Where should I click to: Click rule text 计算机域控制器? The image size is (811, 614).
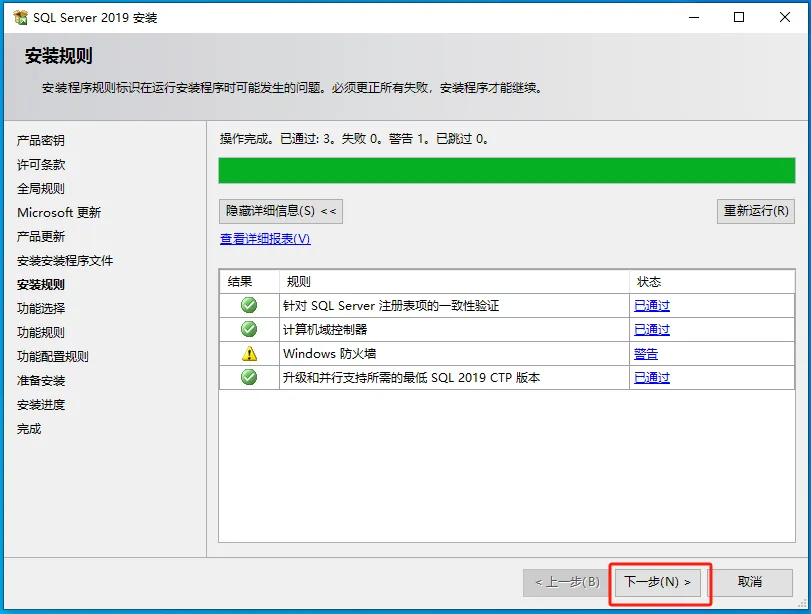pos(325,330)
